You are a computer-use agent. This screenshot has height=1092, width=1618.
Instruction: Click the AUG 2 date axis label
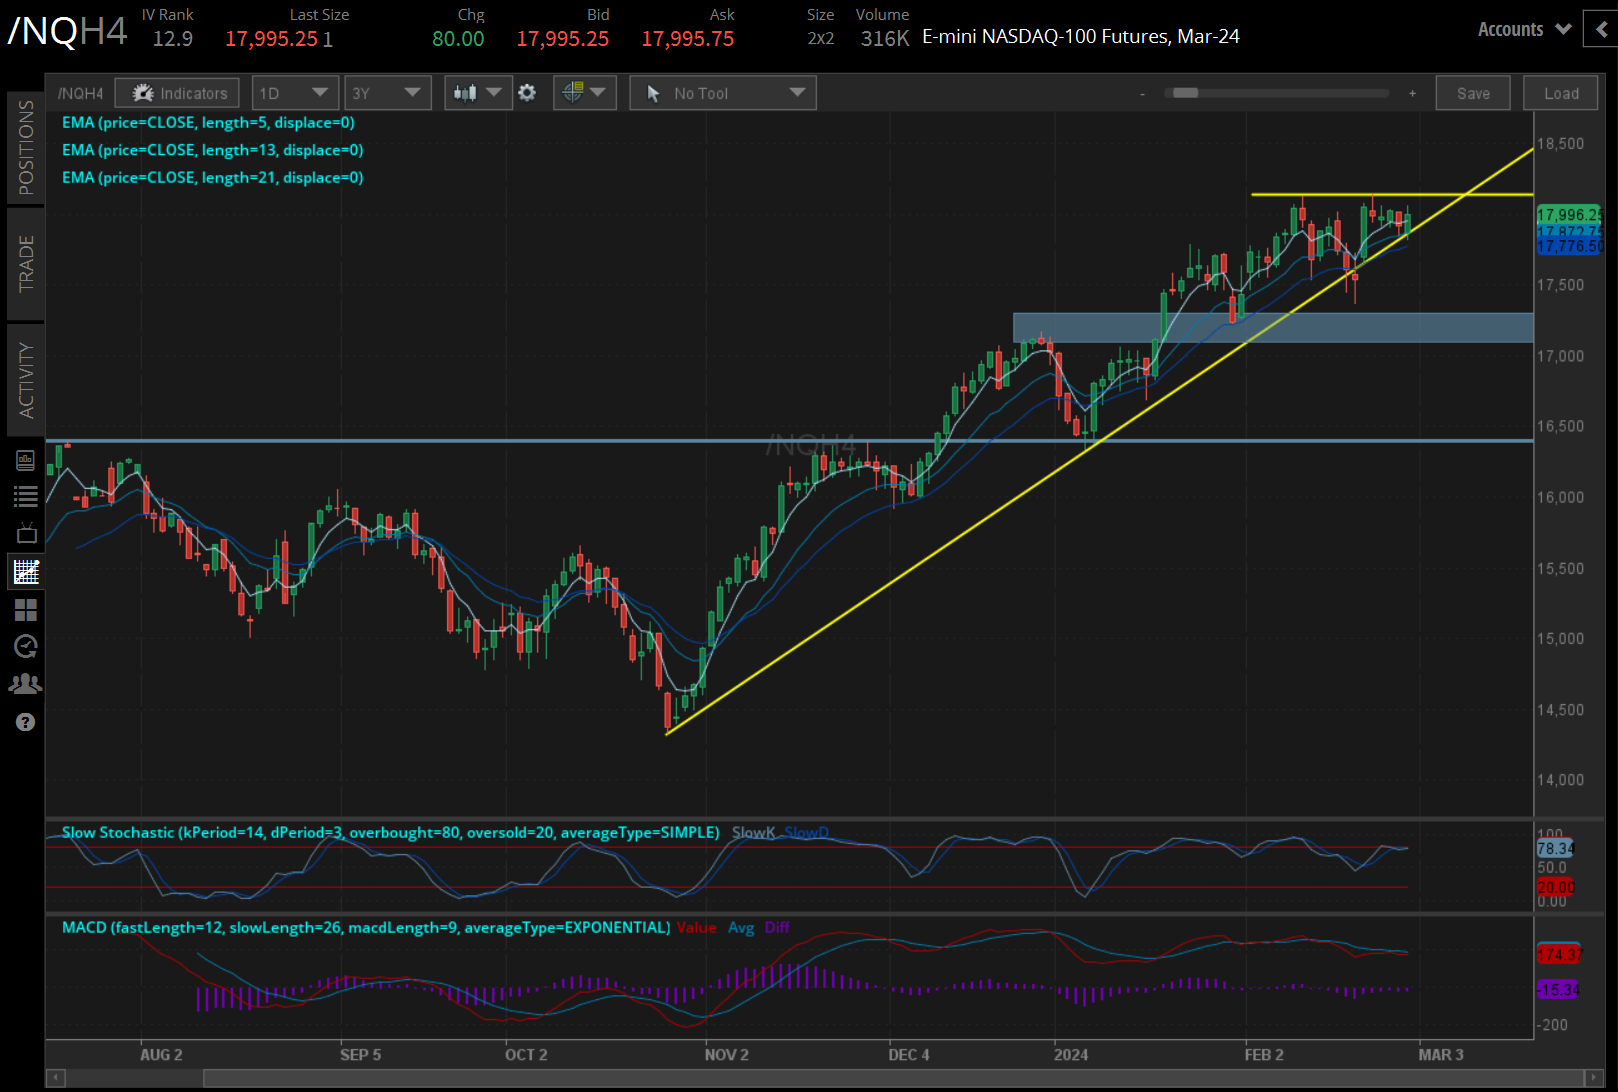(161, 1055)
